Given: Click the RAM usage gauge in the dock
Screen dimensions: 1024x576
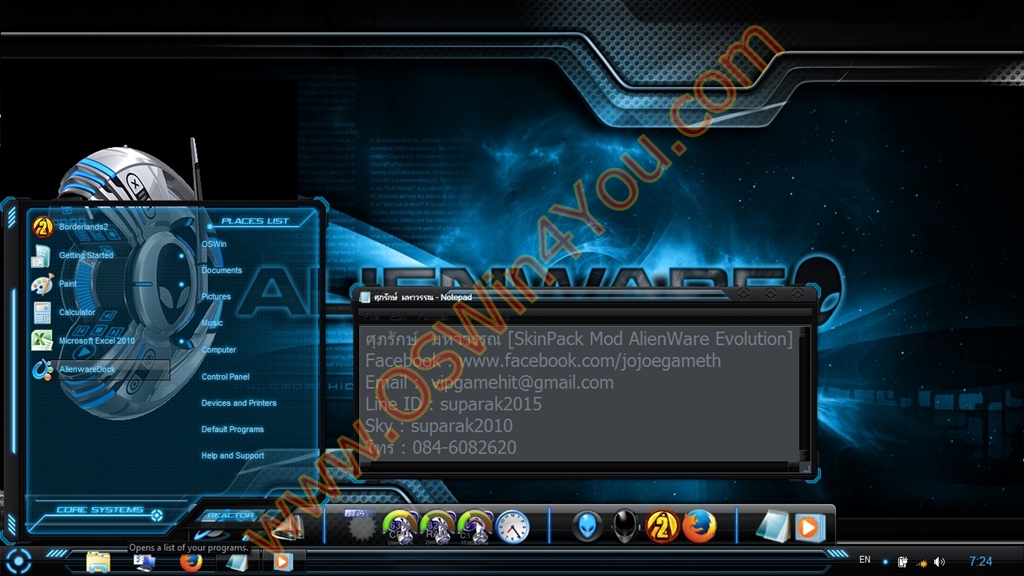Looking at the screenshot, I should pos(437,526).
